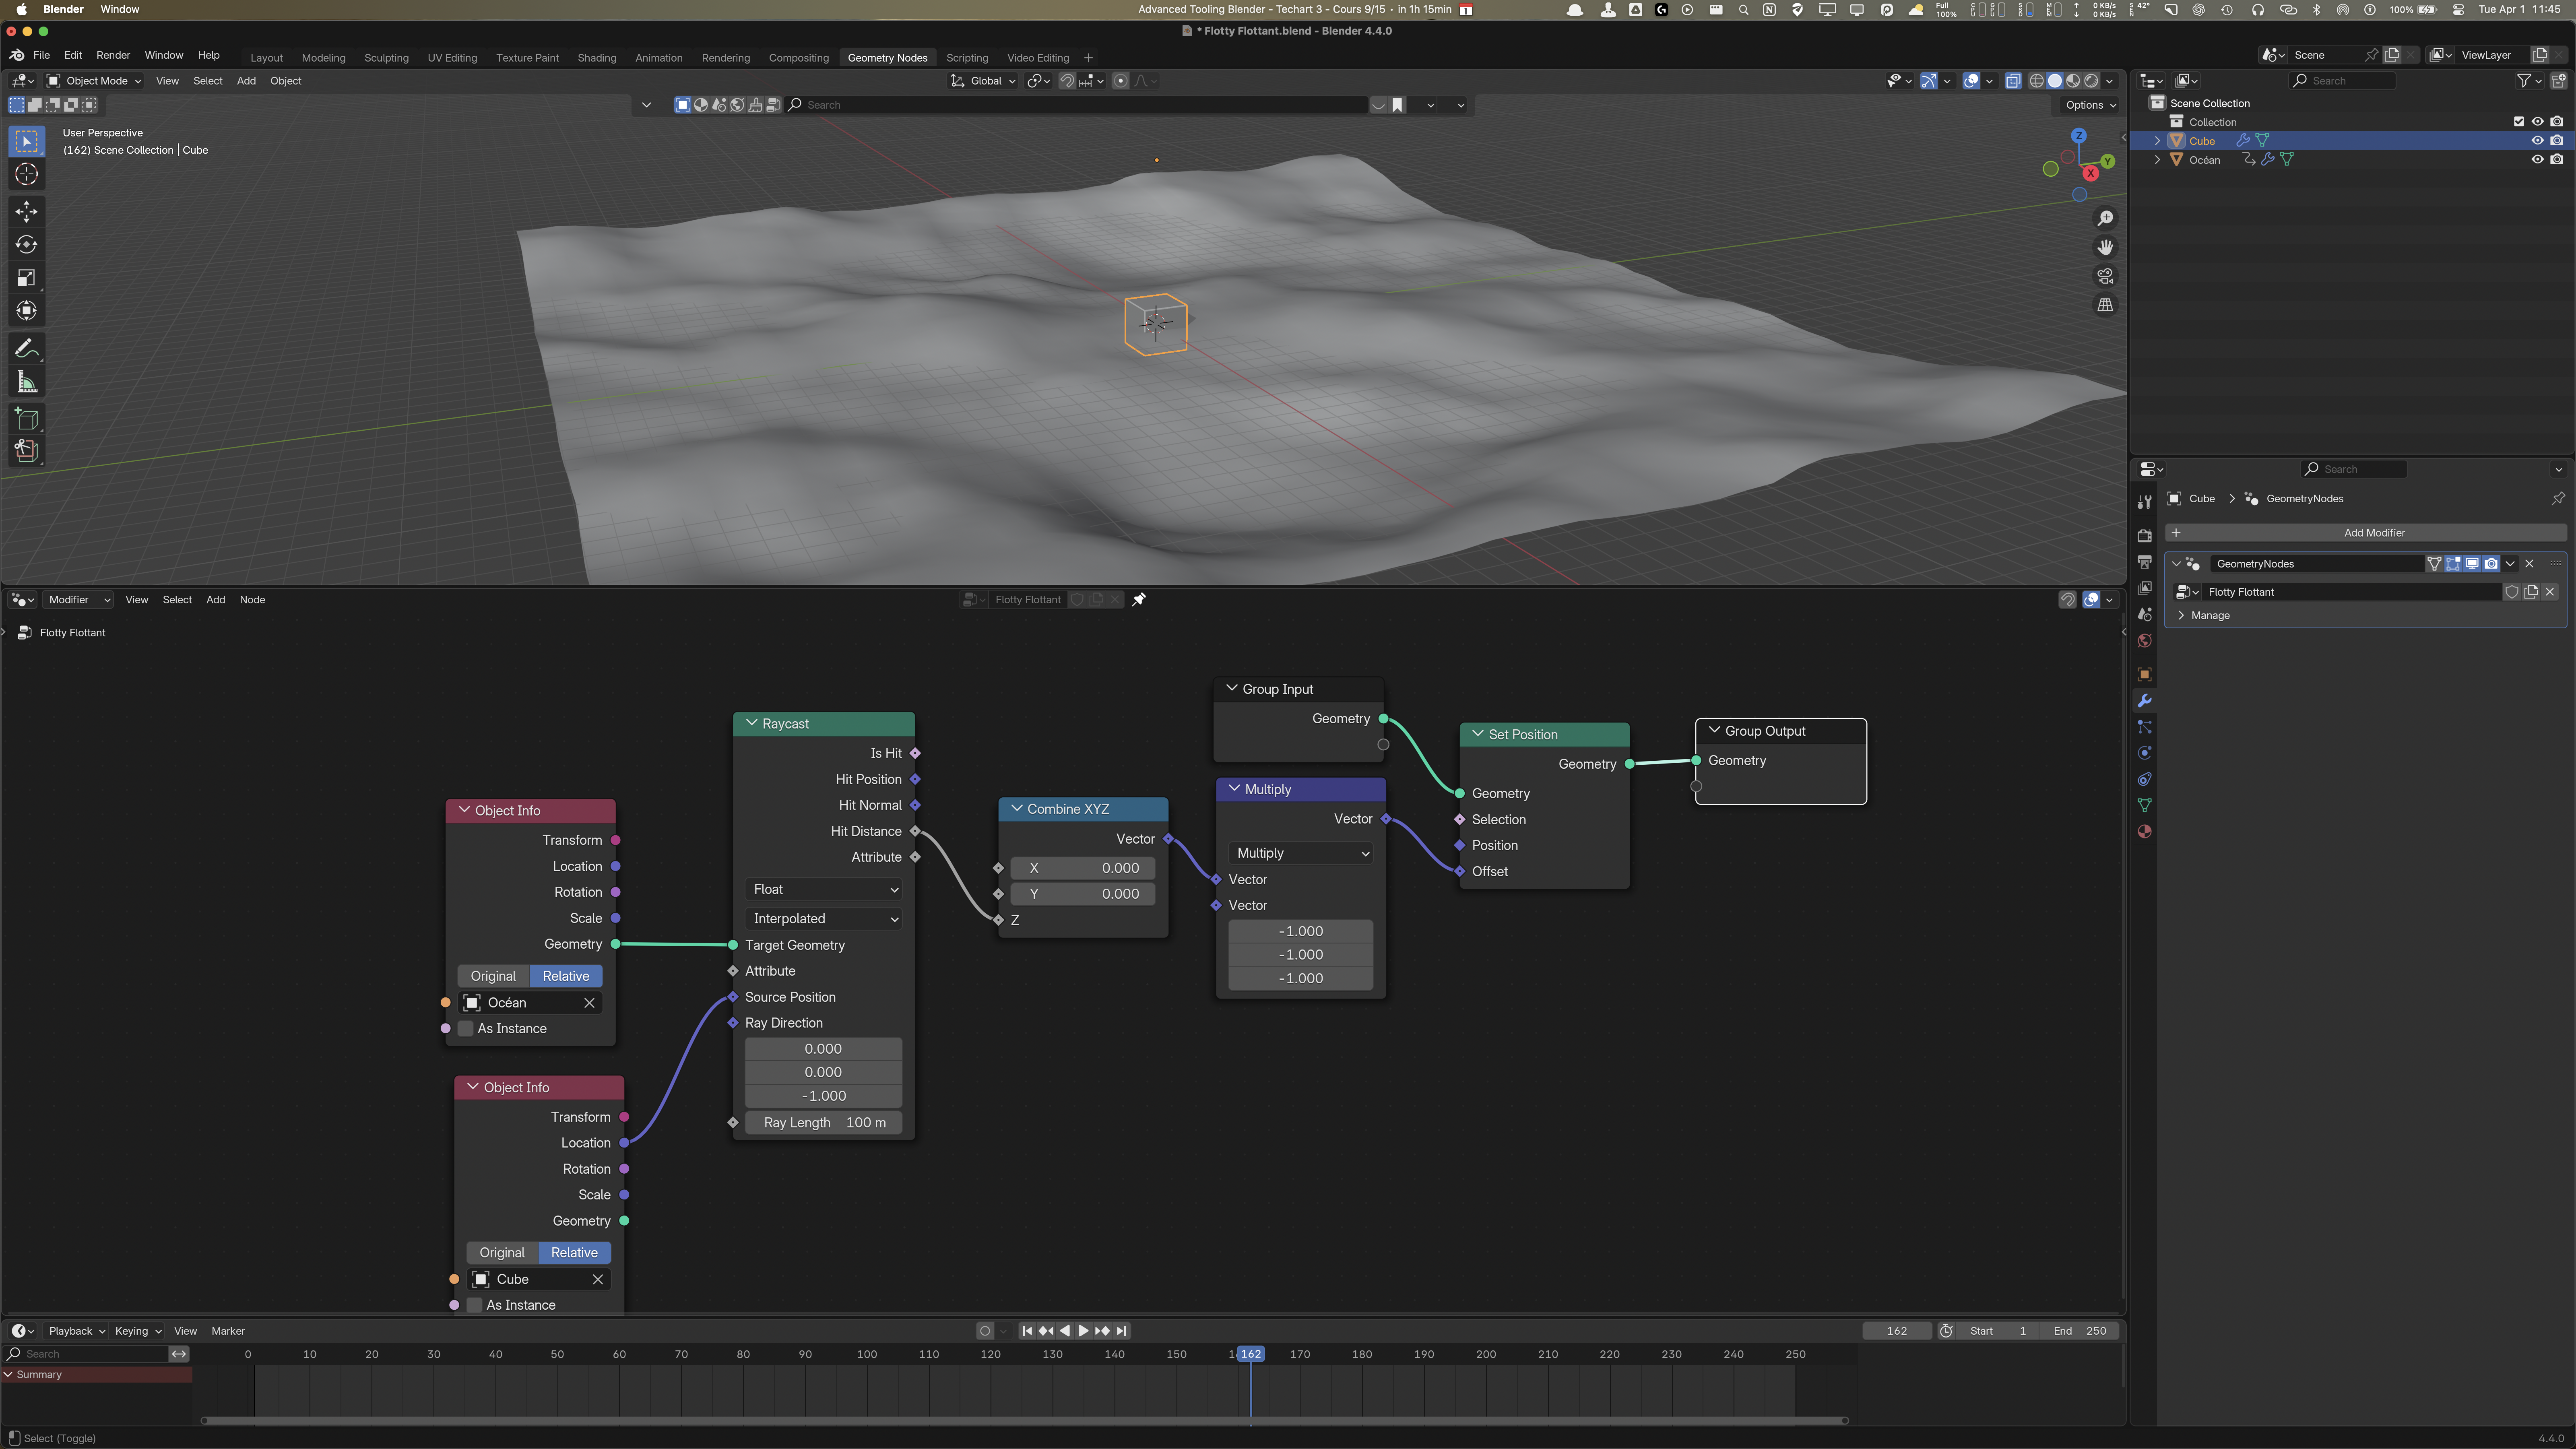This screenshot has width=2576, height=1449.
Task: Disable Cube in renders via camera icon
Action: pos(2557,141)
